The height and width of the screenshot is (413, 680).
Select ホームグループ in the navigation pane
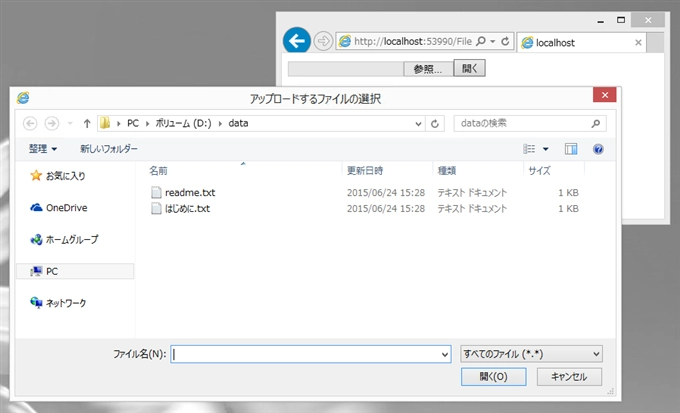pos(72,239)
